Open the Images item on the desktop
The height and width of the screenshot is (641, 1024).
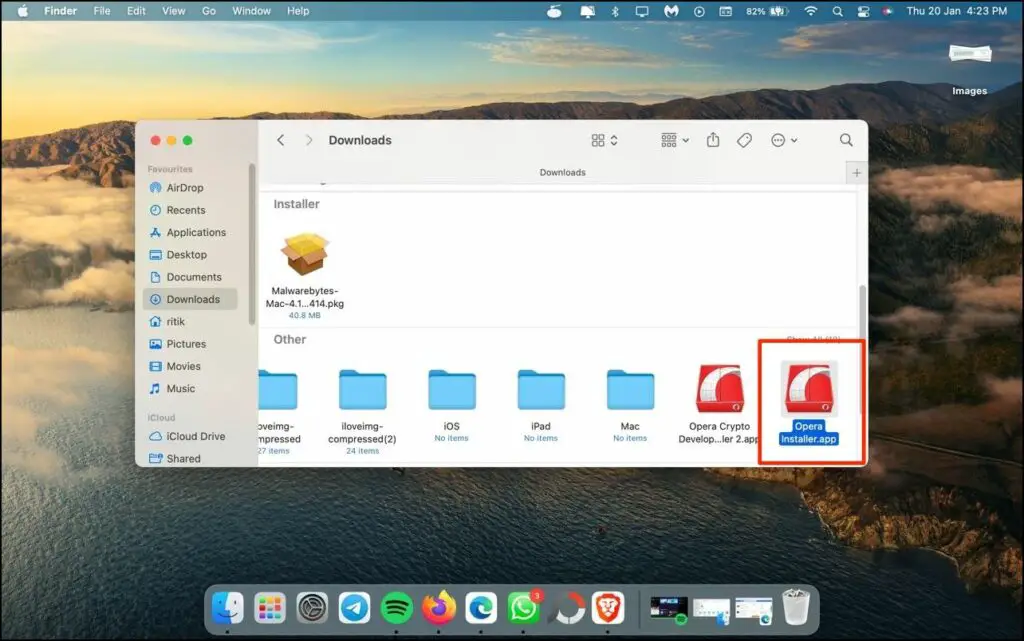pos(970,69)
